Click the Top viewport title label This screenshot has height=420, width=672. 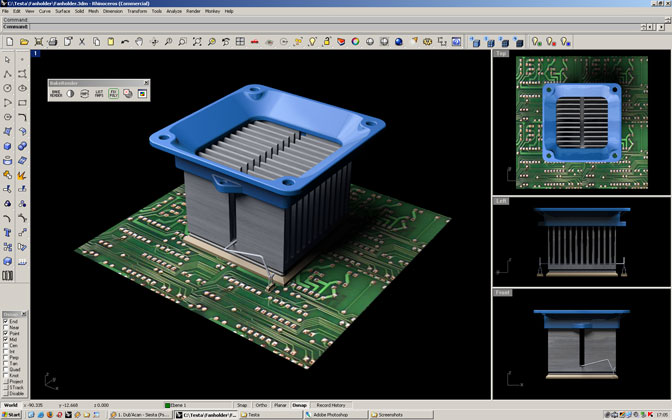coord(501,54)
